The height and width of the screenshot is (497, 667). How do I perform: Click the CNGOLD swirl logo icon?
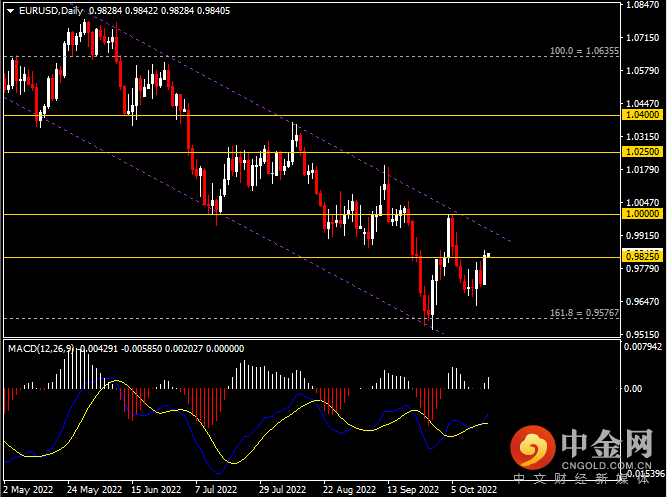(x=533, y=448)
